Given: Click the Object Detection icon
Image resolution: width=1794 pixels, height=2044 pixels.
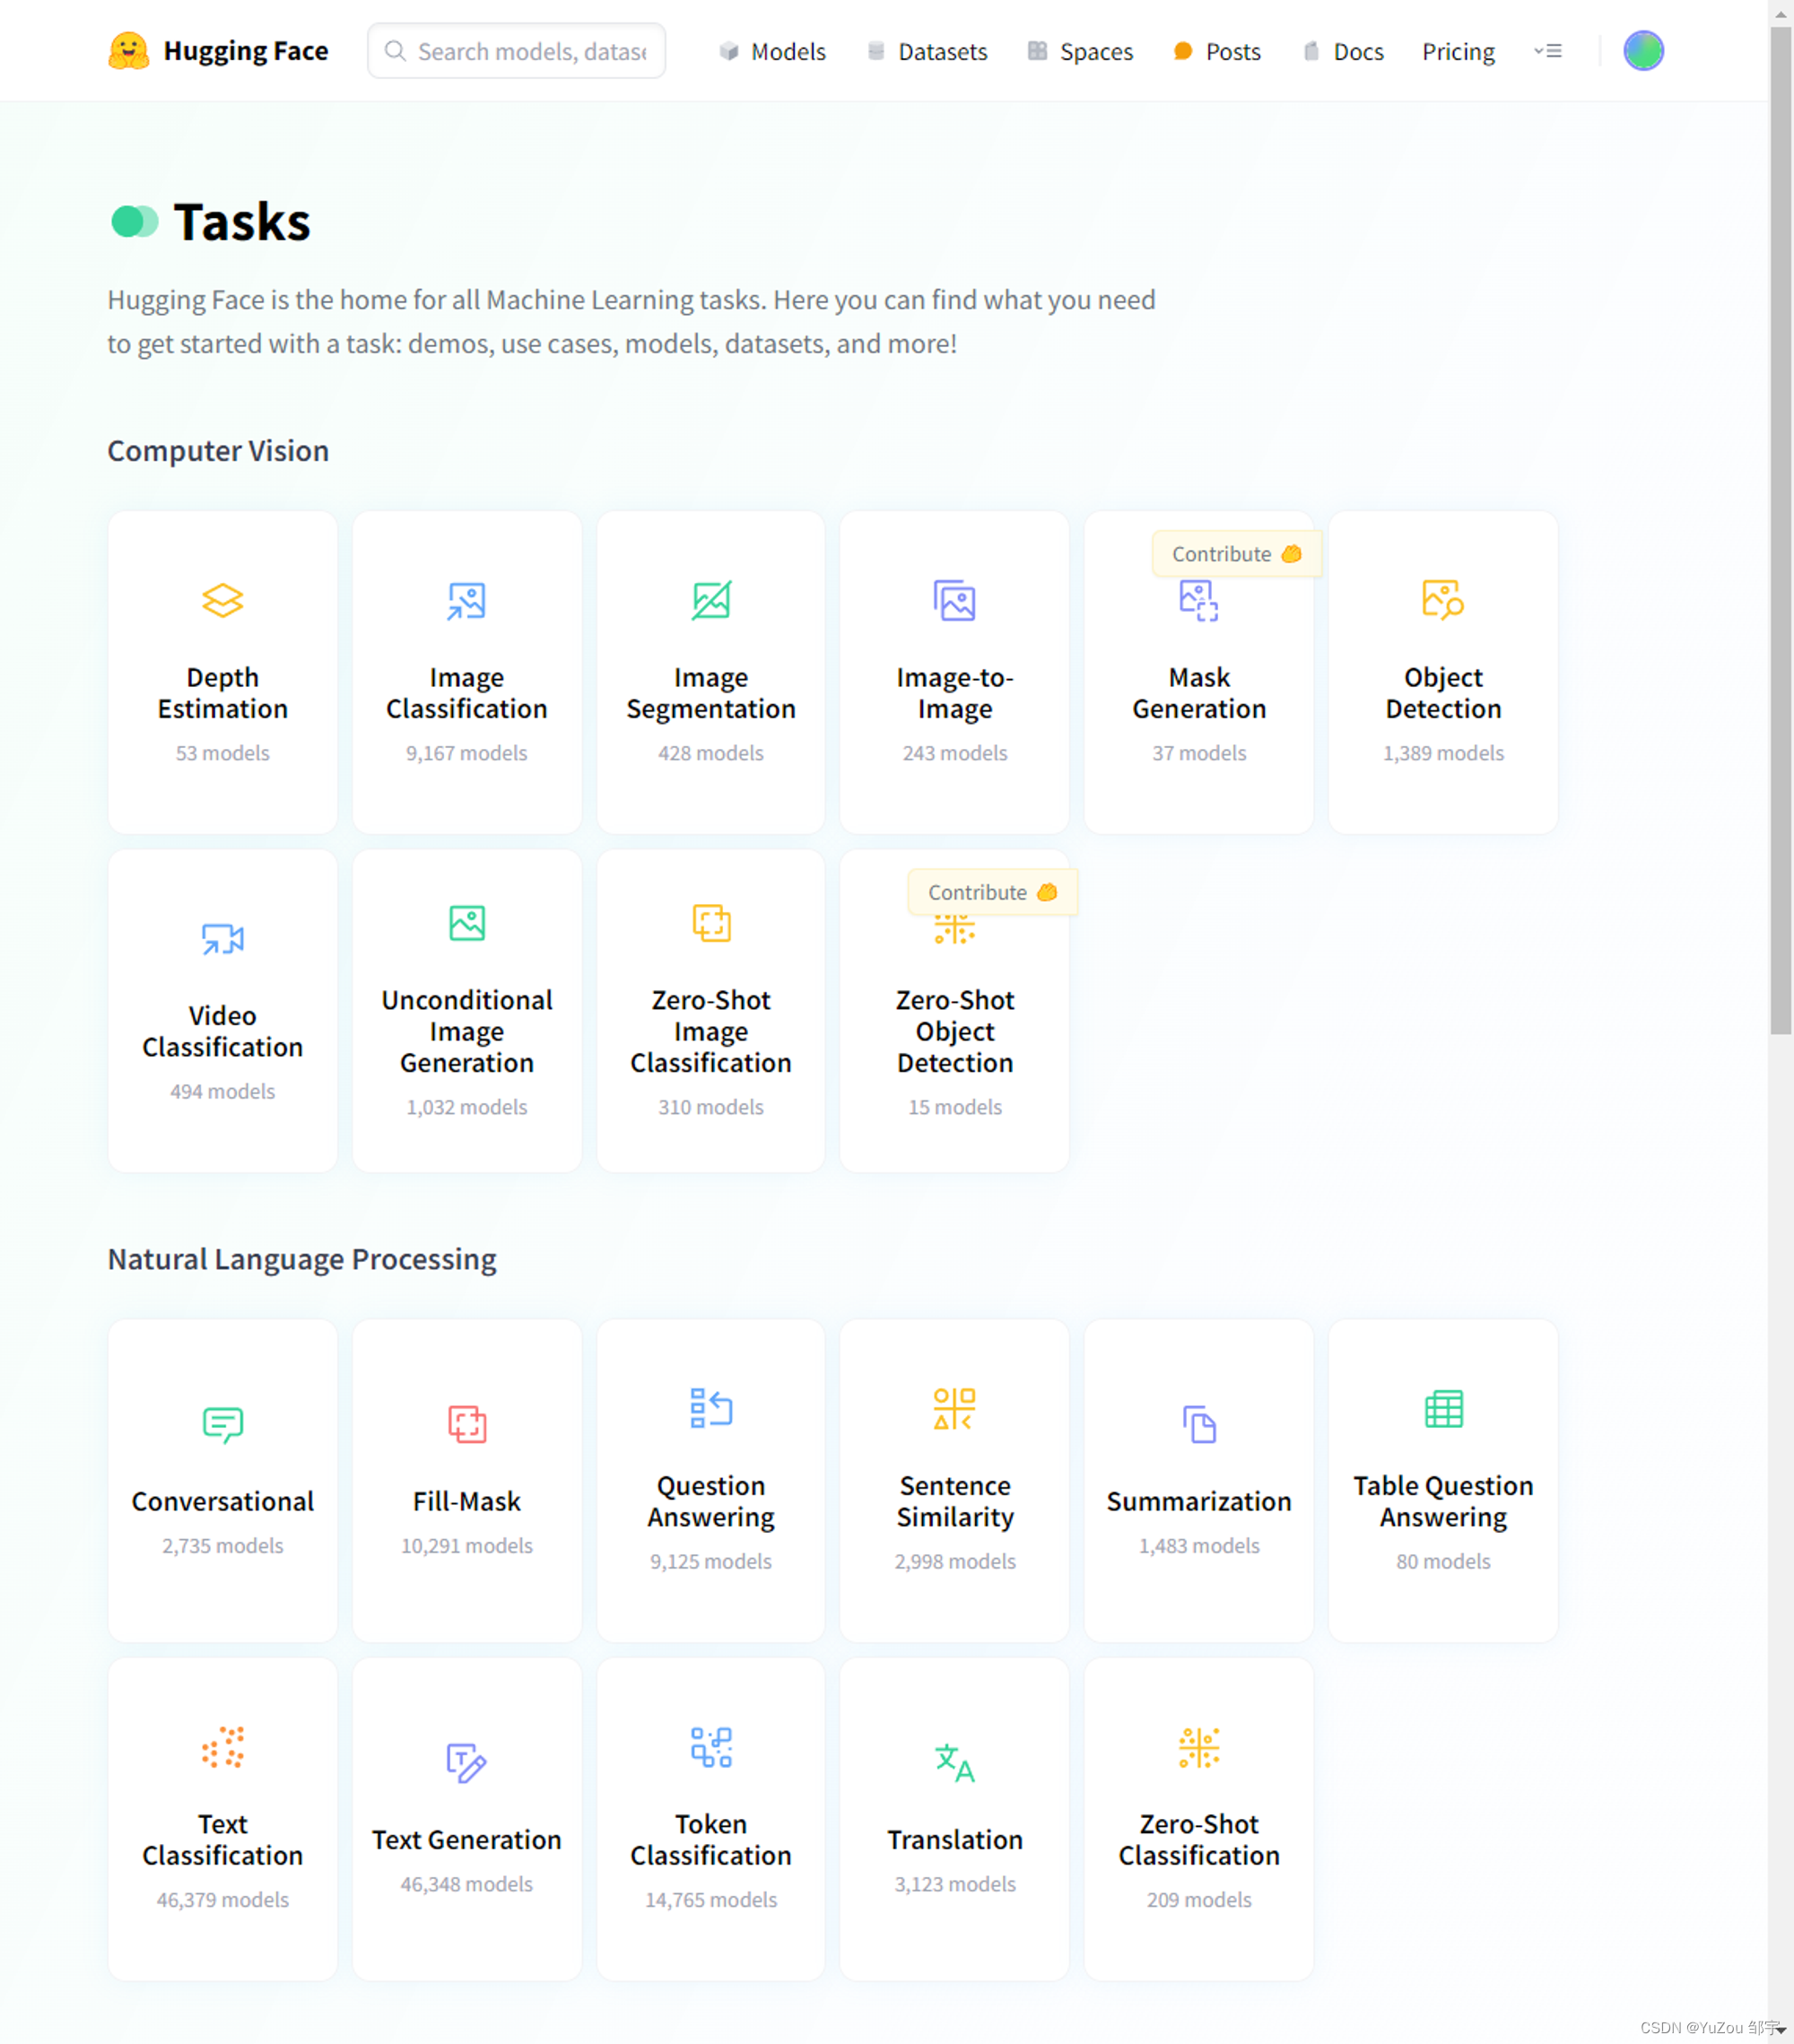Looking at the screenshot, I should pos(1442,601).
